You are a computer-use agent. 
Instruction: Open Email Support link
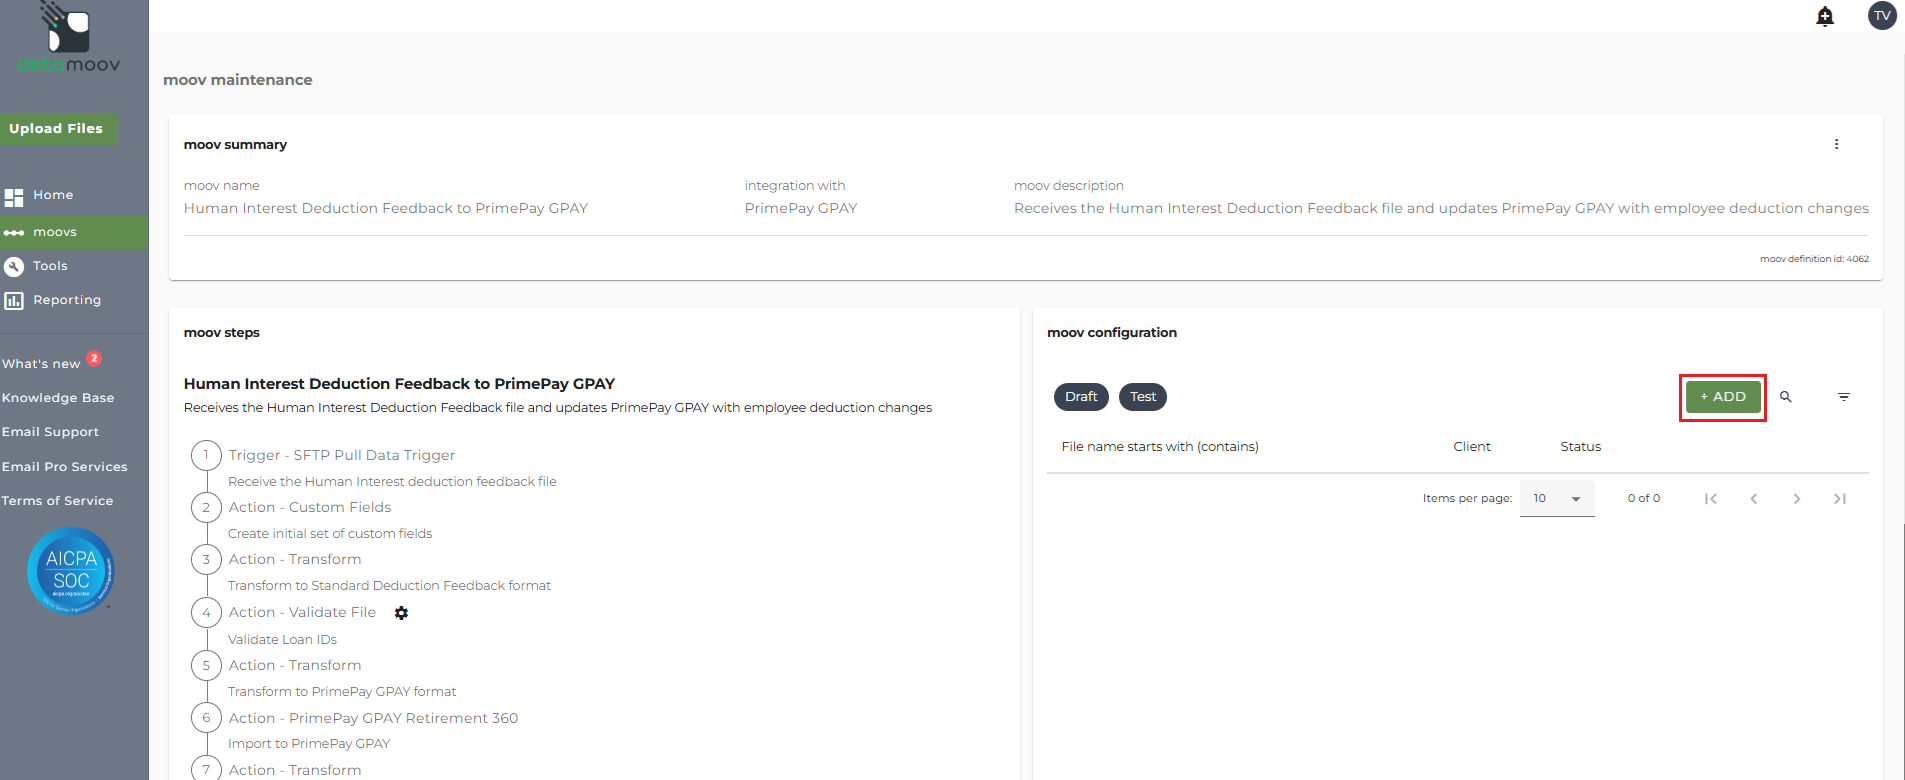(50, 432)
